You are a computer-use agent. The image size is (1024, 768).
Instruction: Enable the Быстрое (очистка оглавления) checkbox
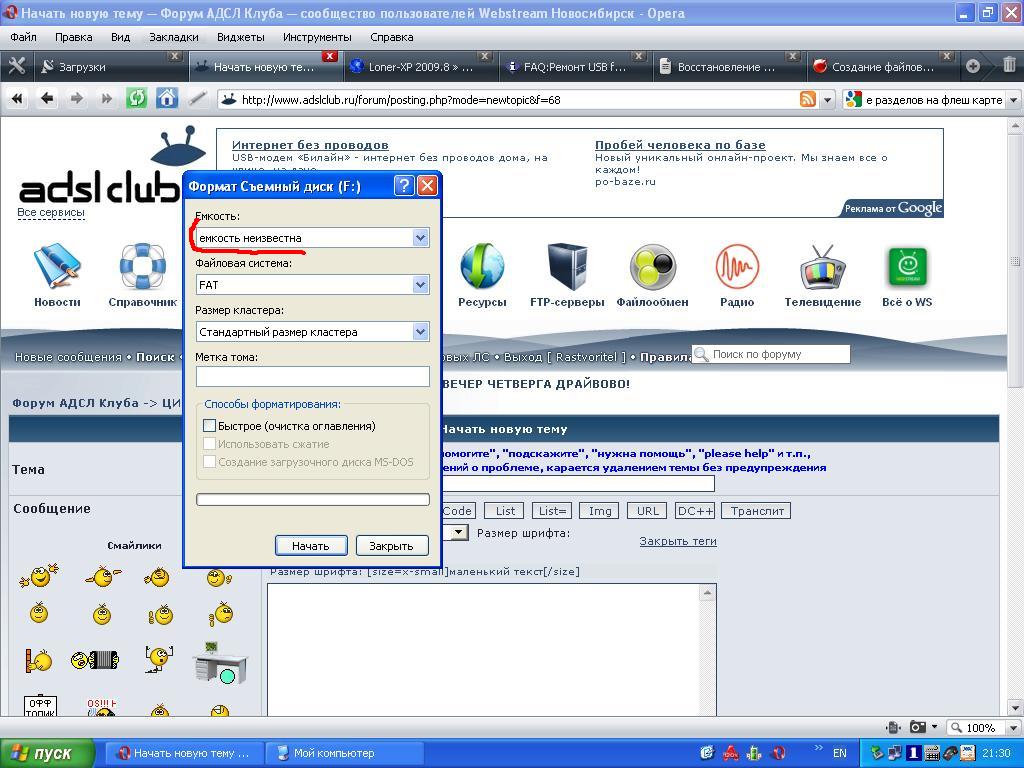(210, 426)
